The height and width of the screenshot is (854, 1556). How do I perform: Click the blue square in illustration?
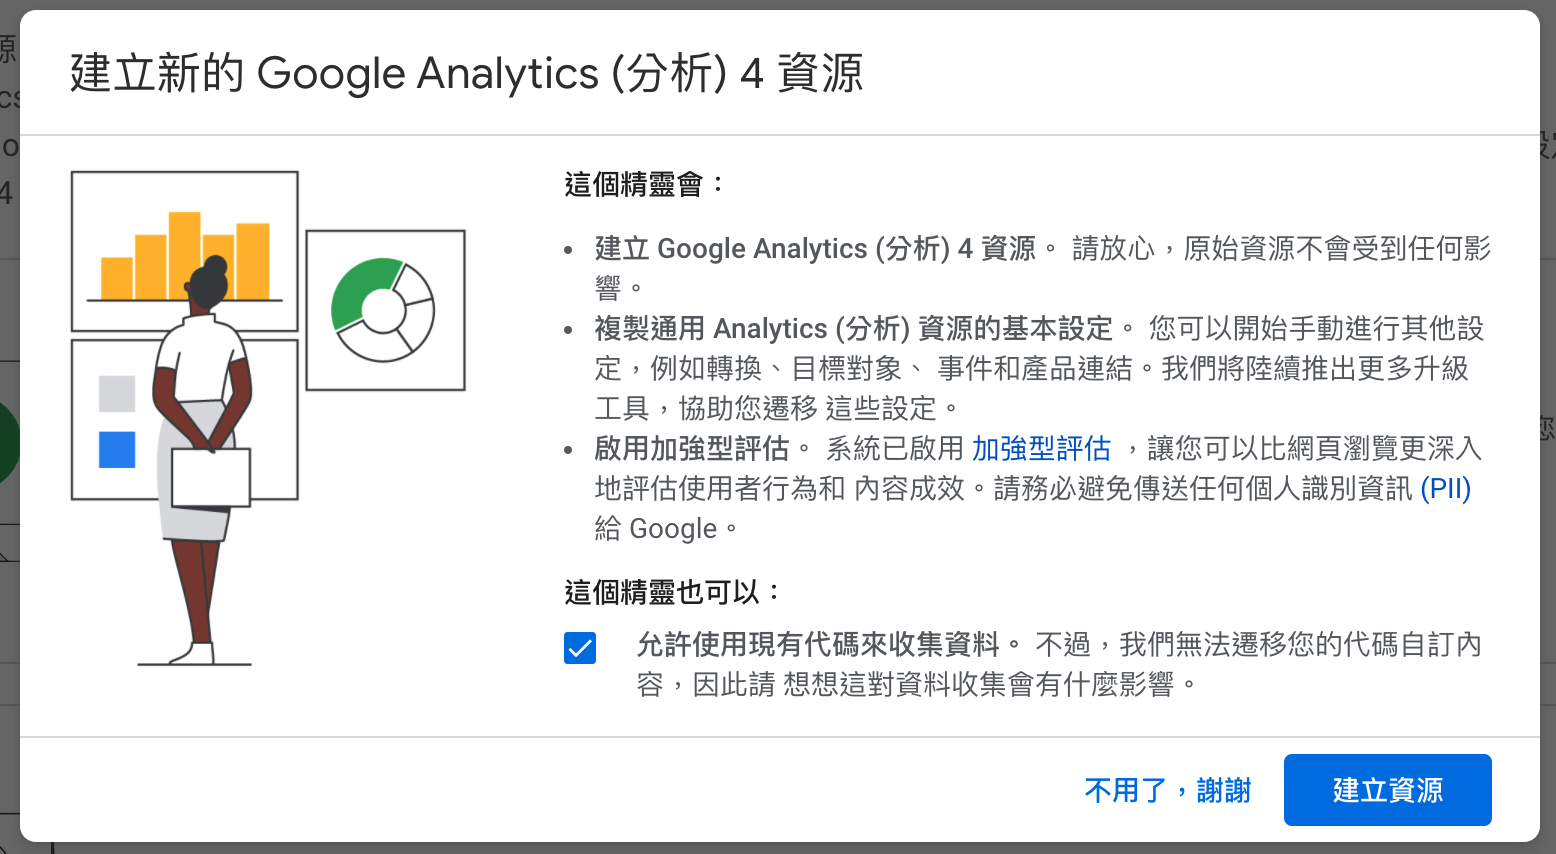coord(117,450)
